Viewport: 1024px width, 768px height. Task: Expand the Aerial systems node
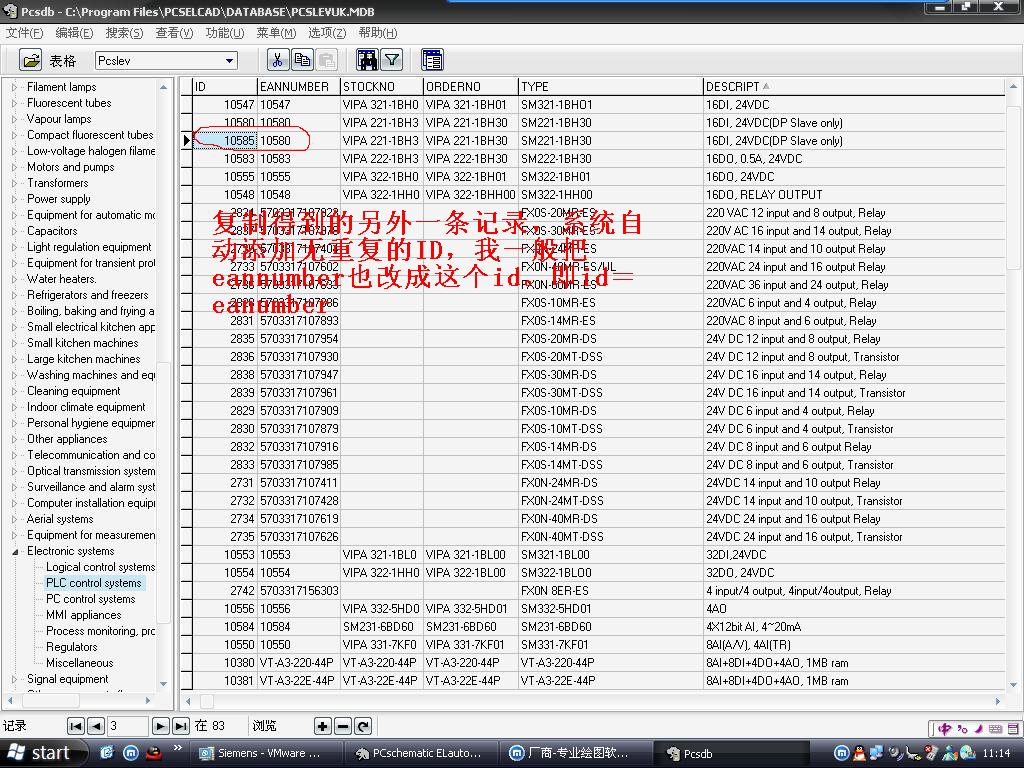click(x=14, y=519)
